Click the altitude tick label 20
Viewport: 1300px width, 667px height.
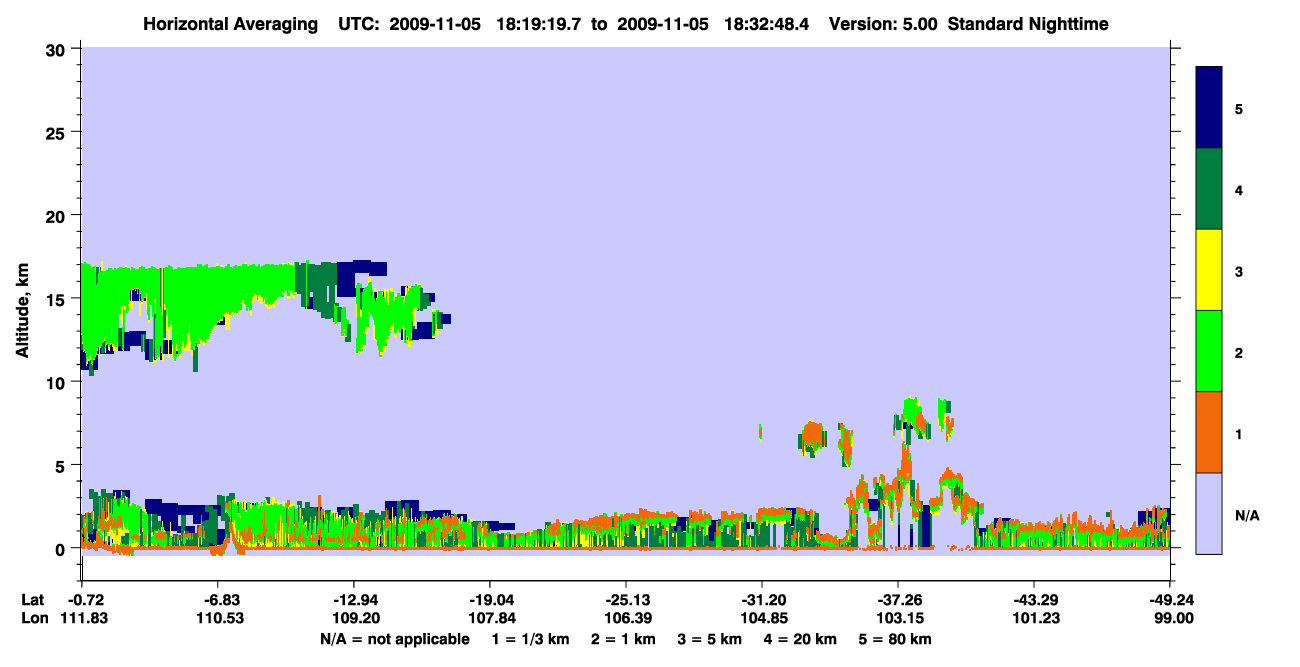coord(58,215)
